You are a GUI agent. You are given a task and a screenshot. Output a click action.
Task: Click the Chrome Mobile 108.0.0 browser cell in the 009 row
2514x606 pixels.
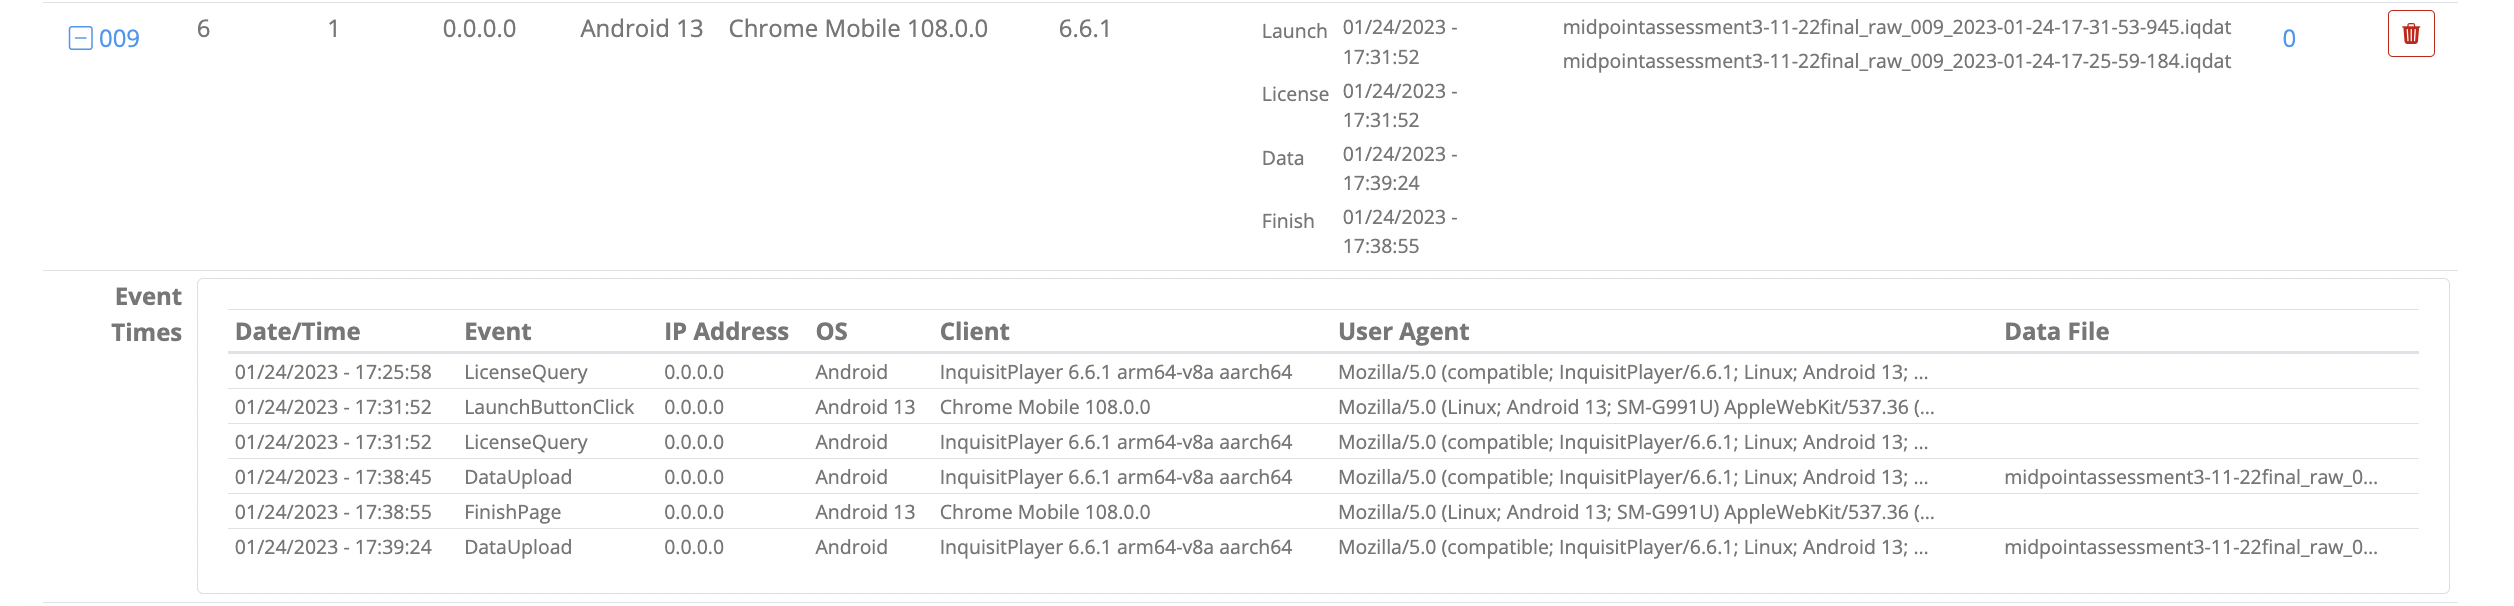(x=858, y=29)
